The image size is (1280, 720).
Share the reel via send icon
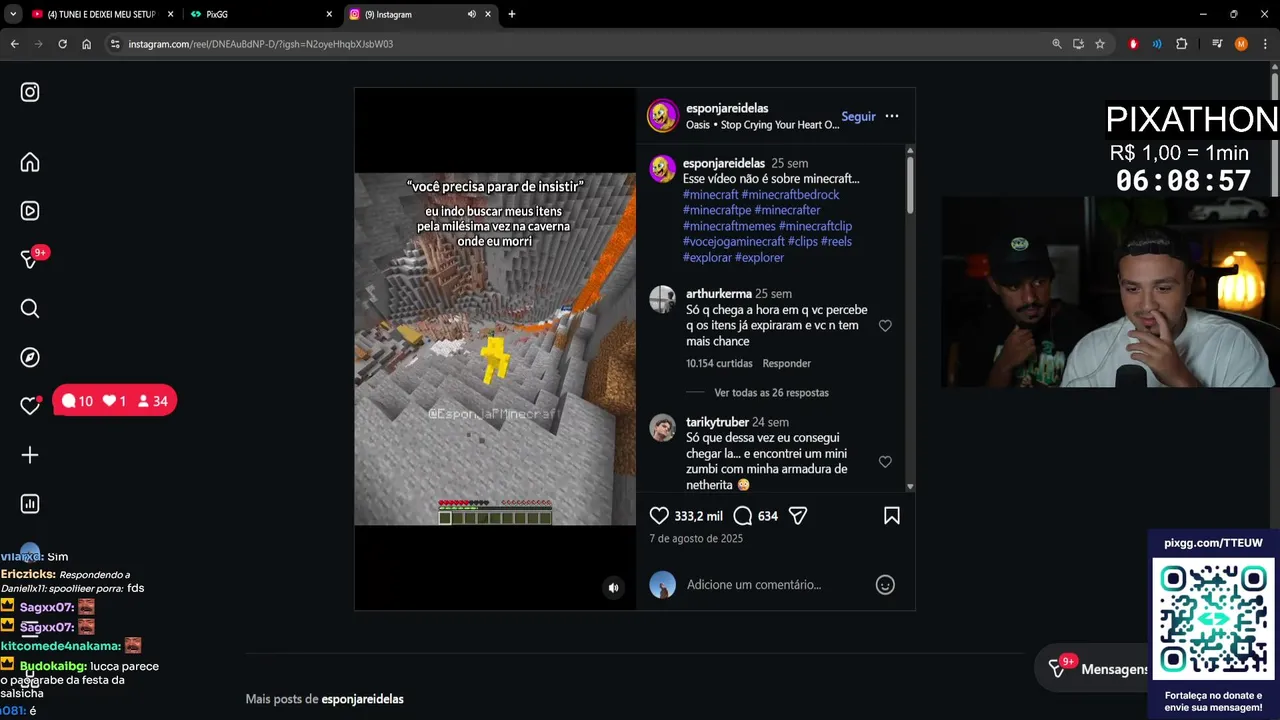point(798,516)
